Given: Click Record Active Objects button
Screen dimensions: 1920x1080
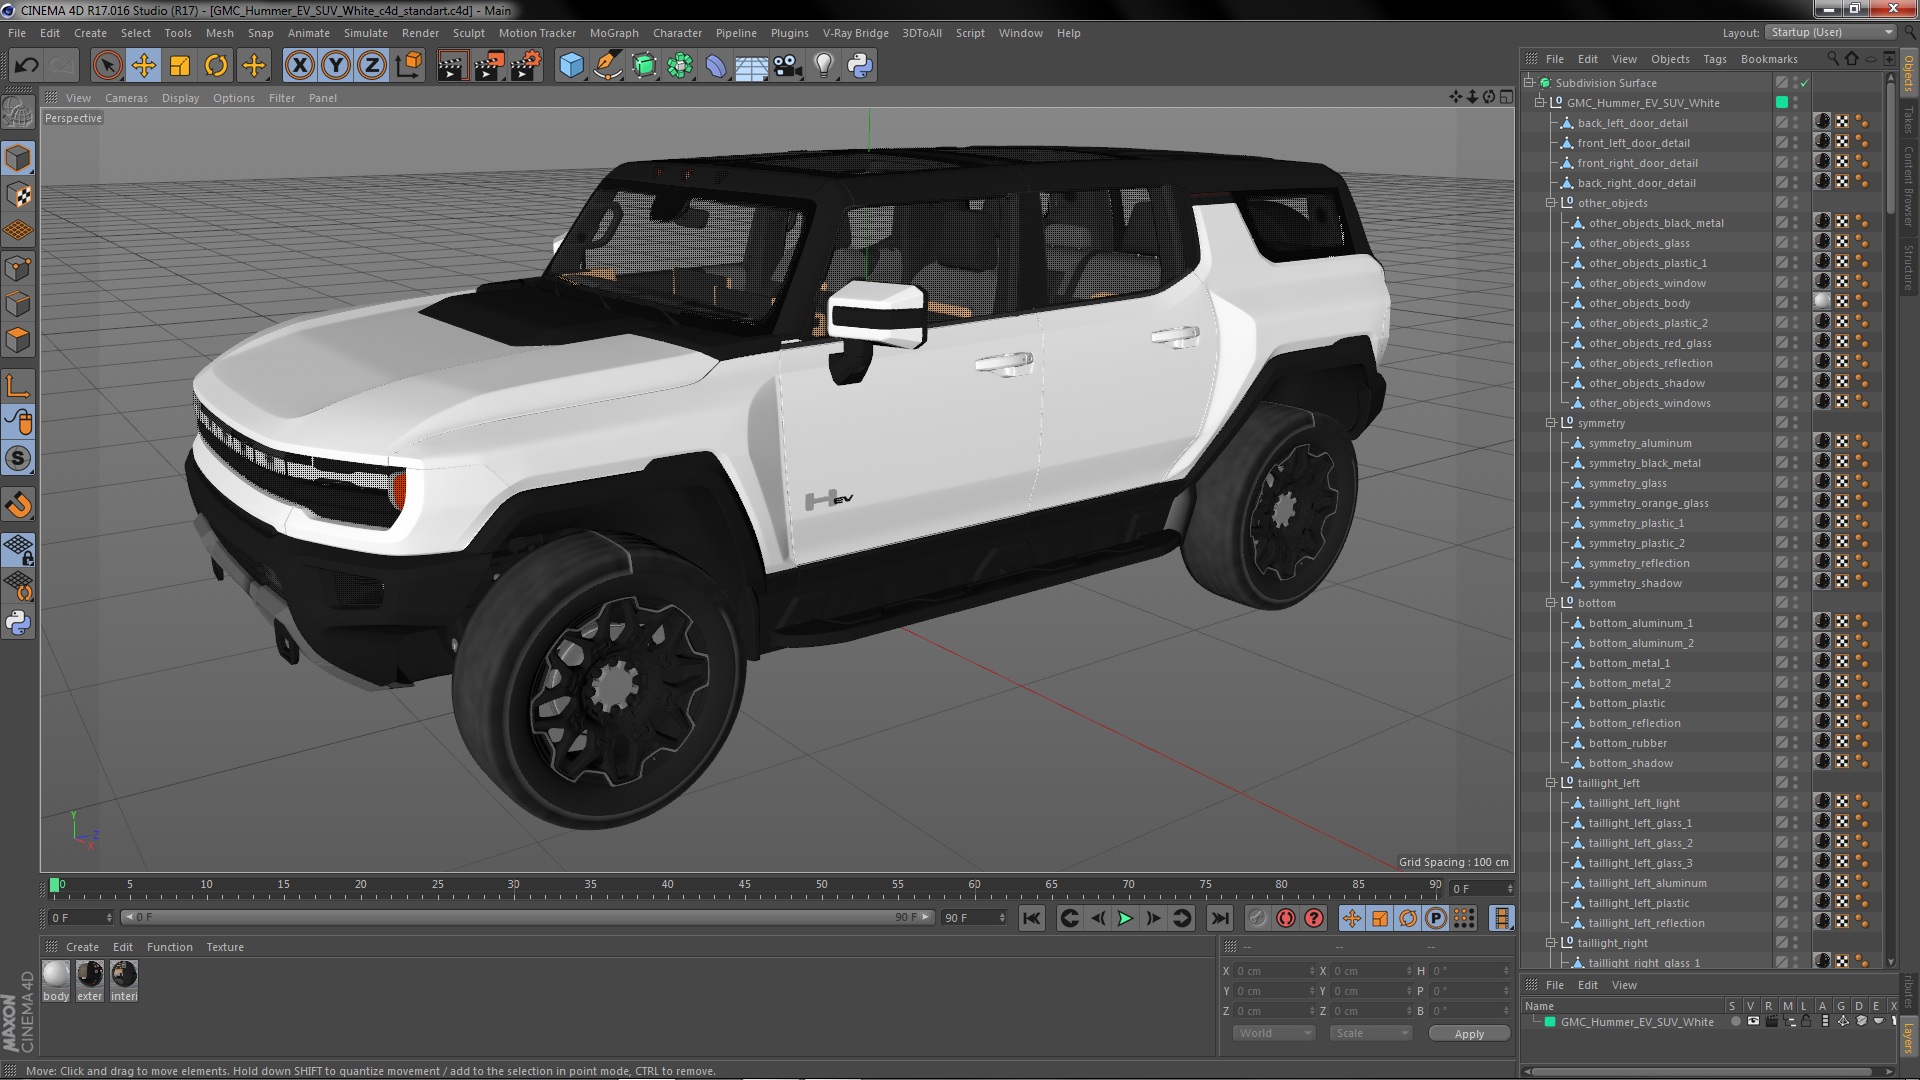Looking at the screenshot, I should coord(1258,918).
